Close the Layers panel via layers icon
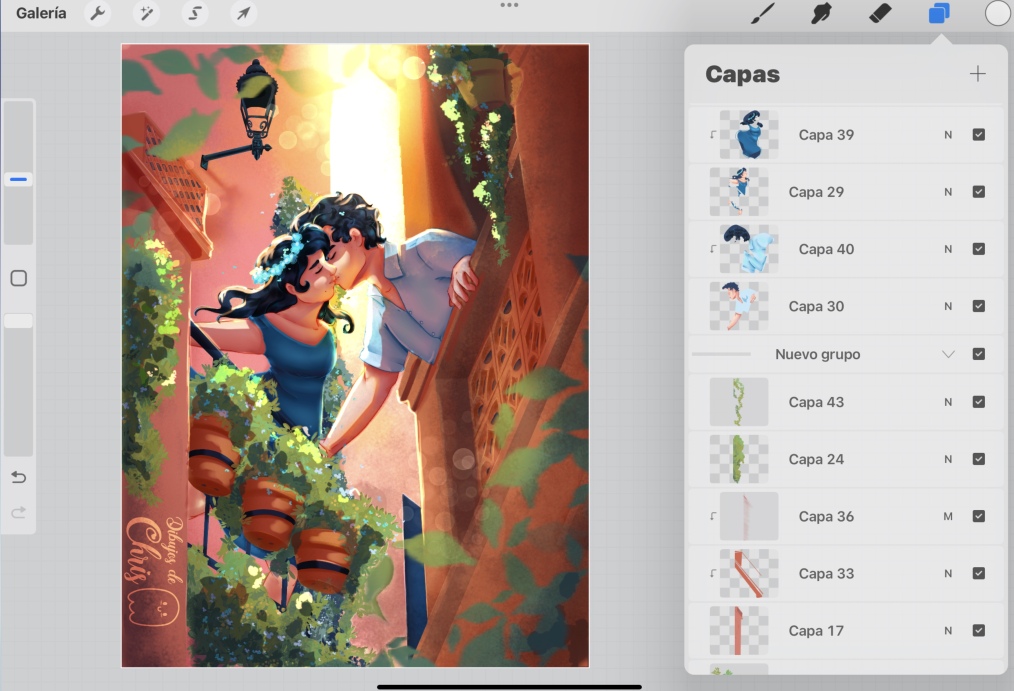Screen dimensions: 1014x691 [938, 14]
